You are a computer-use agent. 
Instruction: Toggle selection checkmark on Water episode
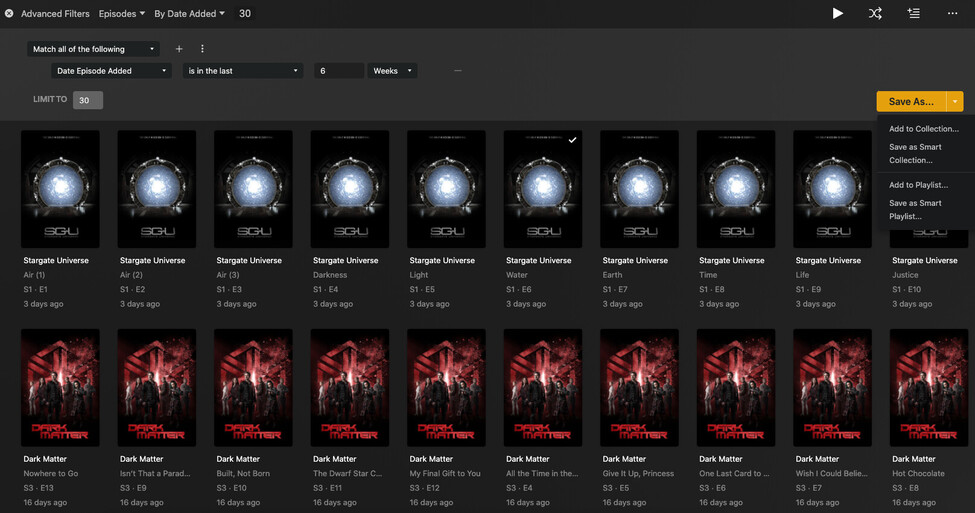(x=572, y=140)
